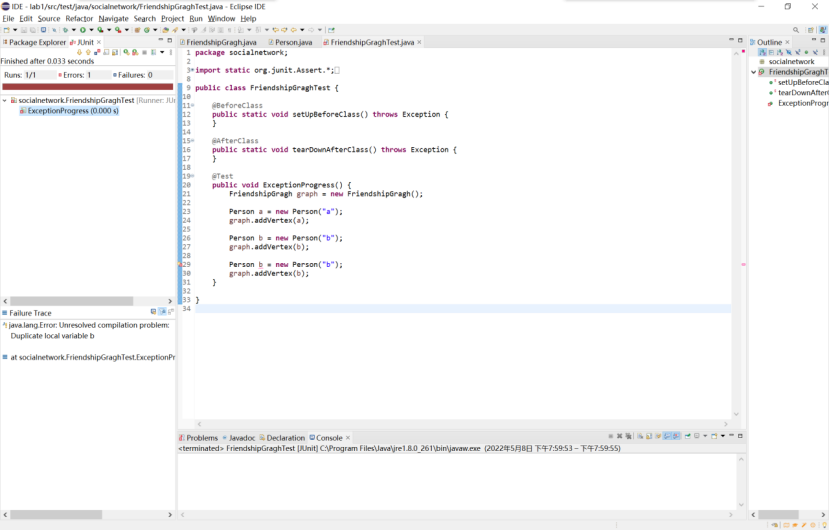Click the New Java Package toolbar icon

137,30
